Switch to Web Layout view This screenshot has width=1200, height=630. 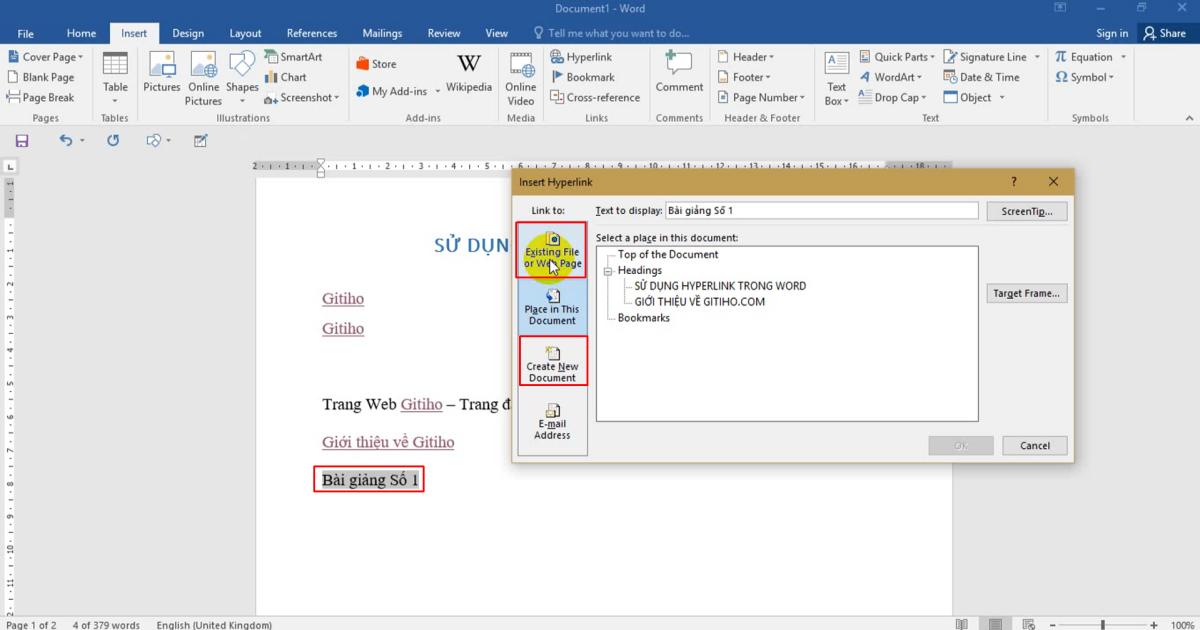pyautogui.click(x=1026, y=623)
